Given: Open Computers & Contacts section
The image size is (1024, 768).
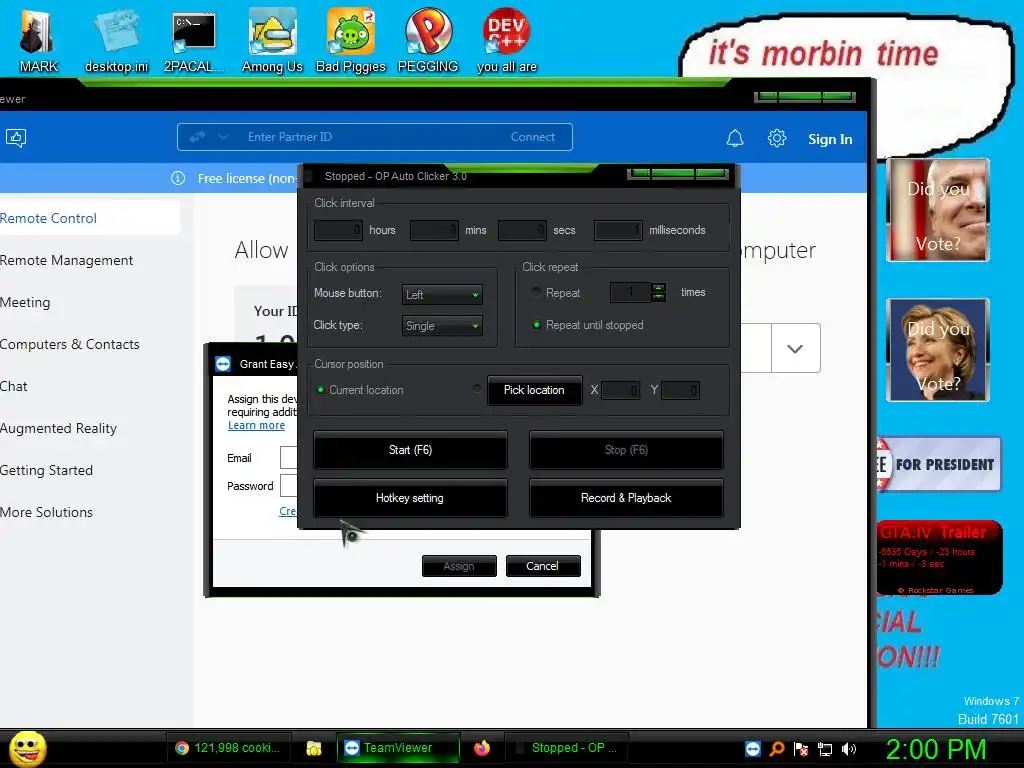Looking at the screenshot, I should (x=70, y=344).
